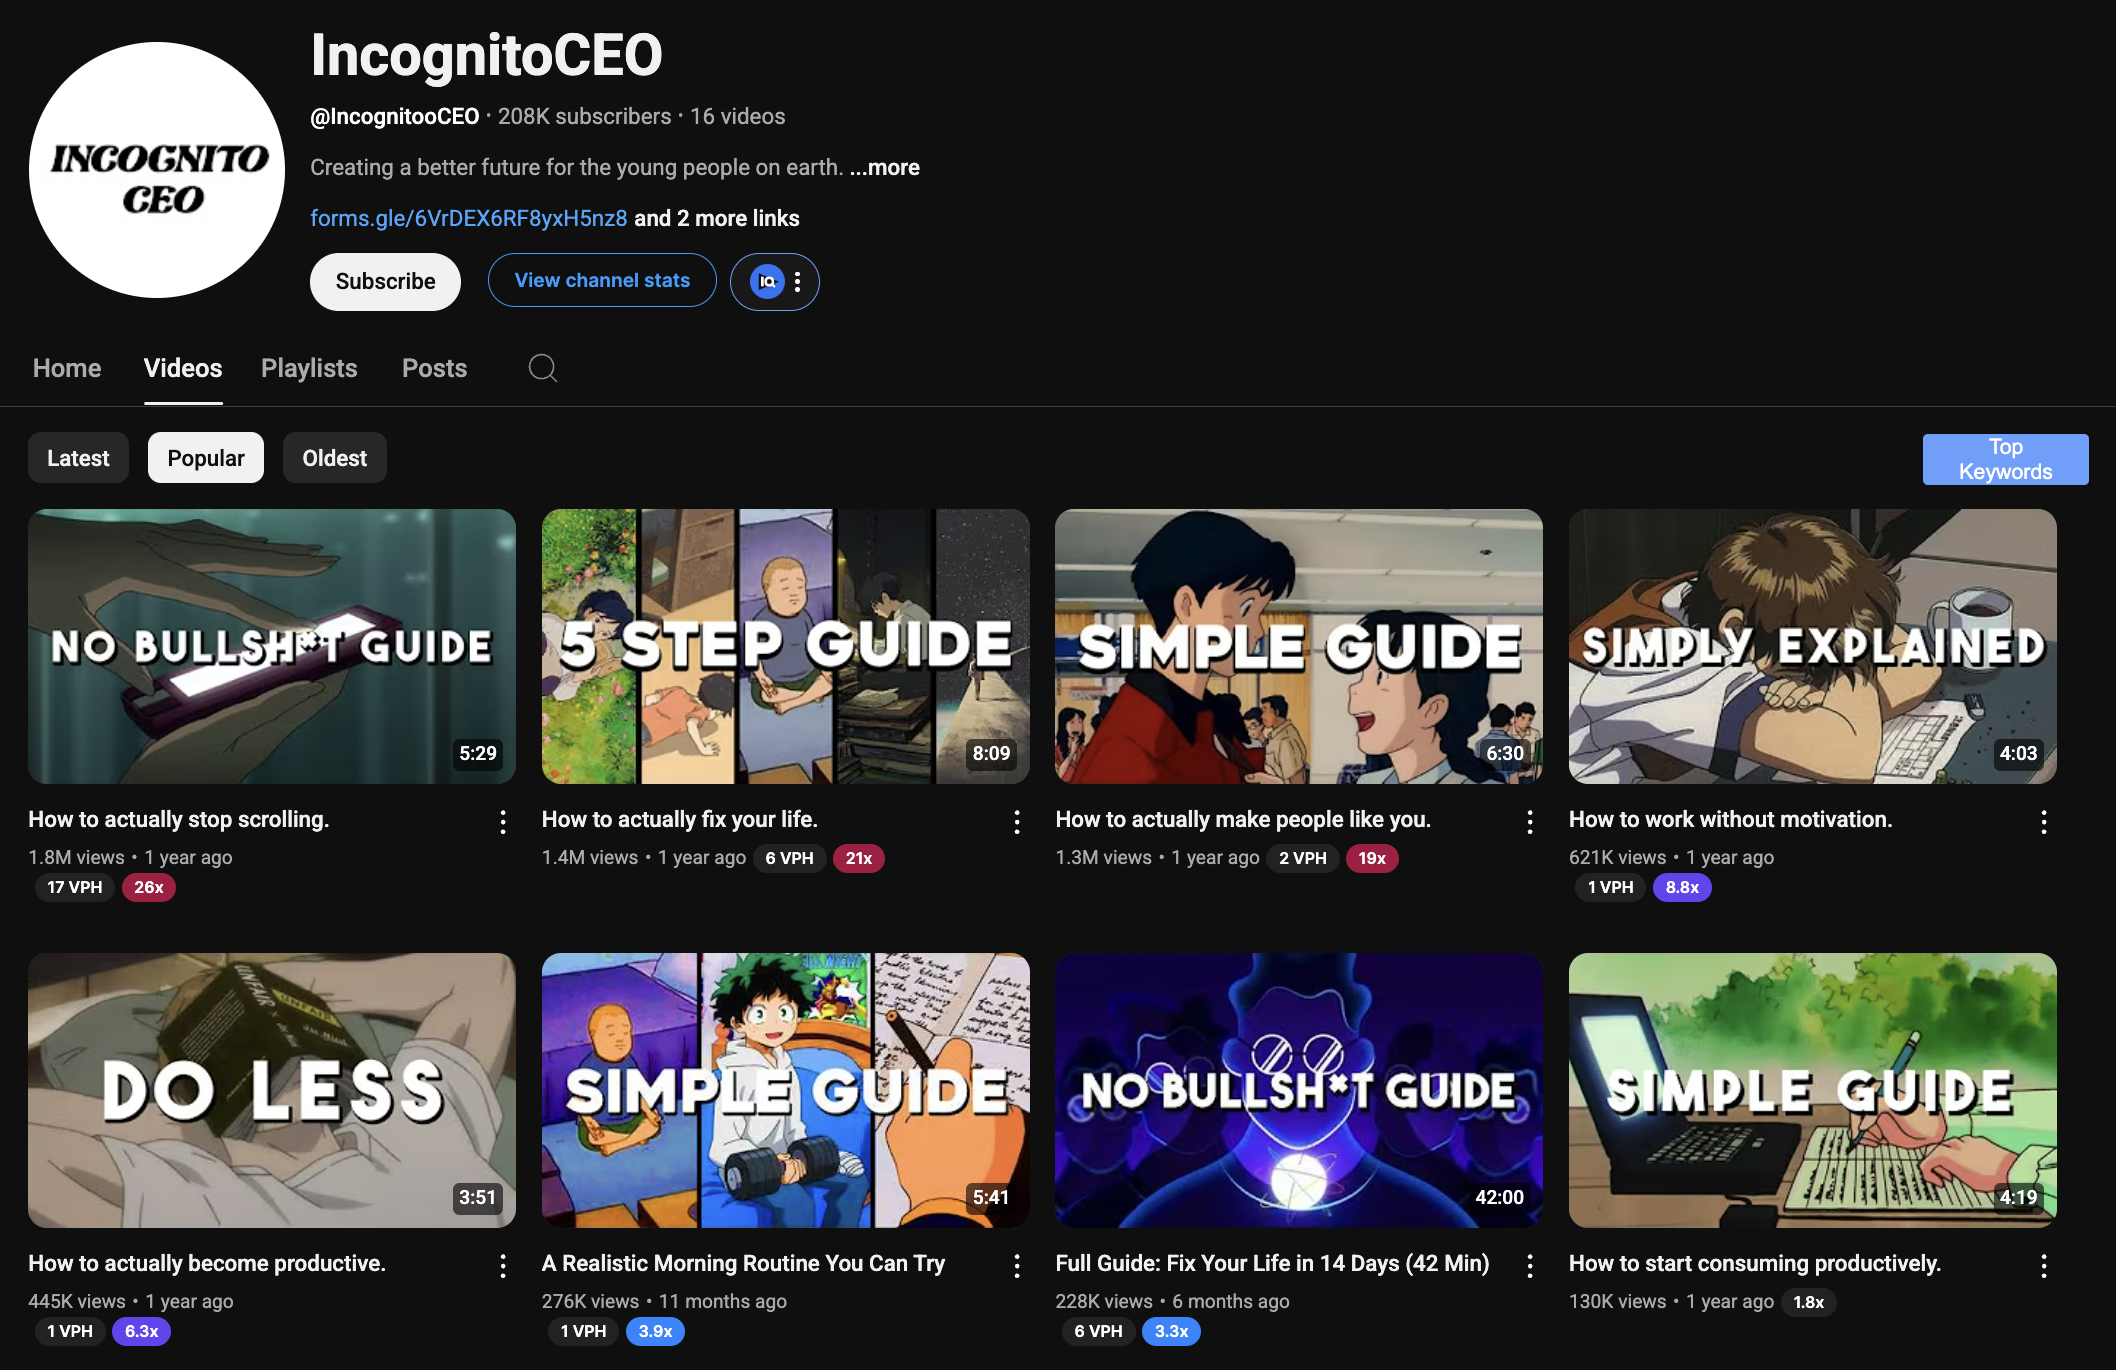Open menu for 'How to start consuming productively'
The image size is (2116, 1370).
tap(2044, 1266)
